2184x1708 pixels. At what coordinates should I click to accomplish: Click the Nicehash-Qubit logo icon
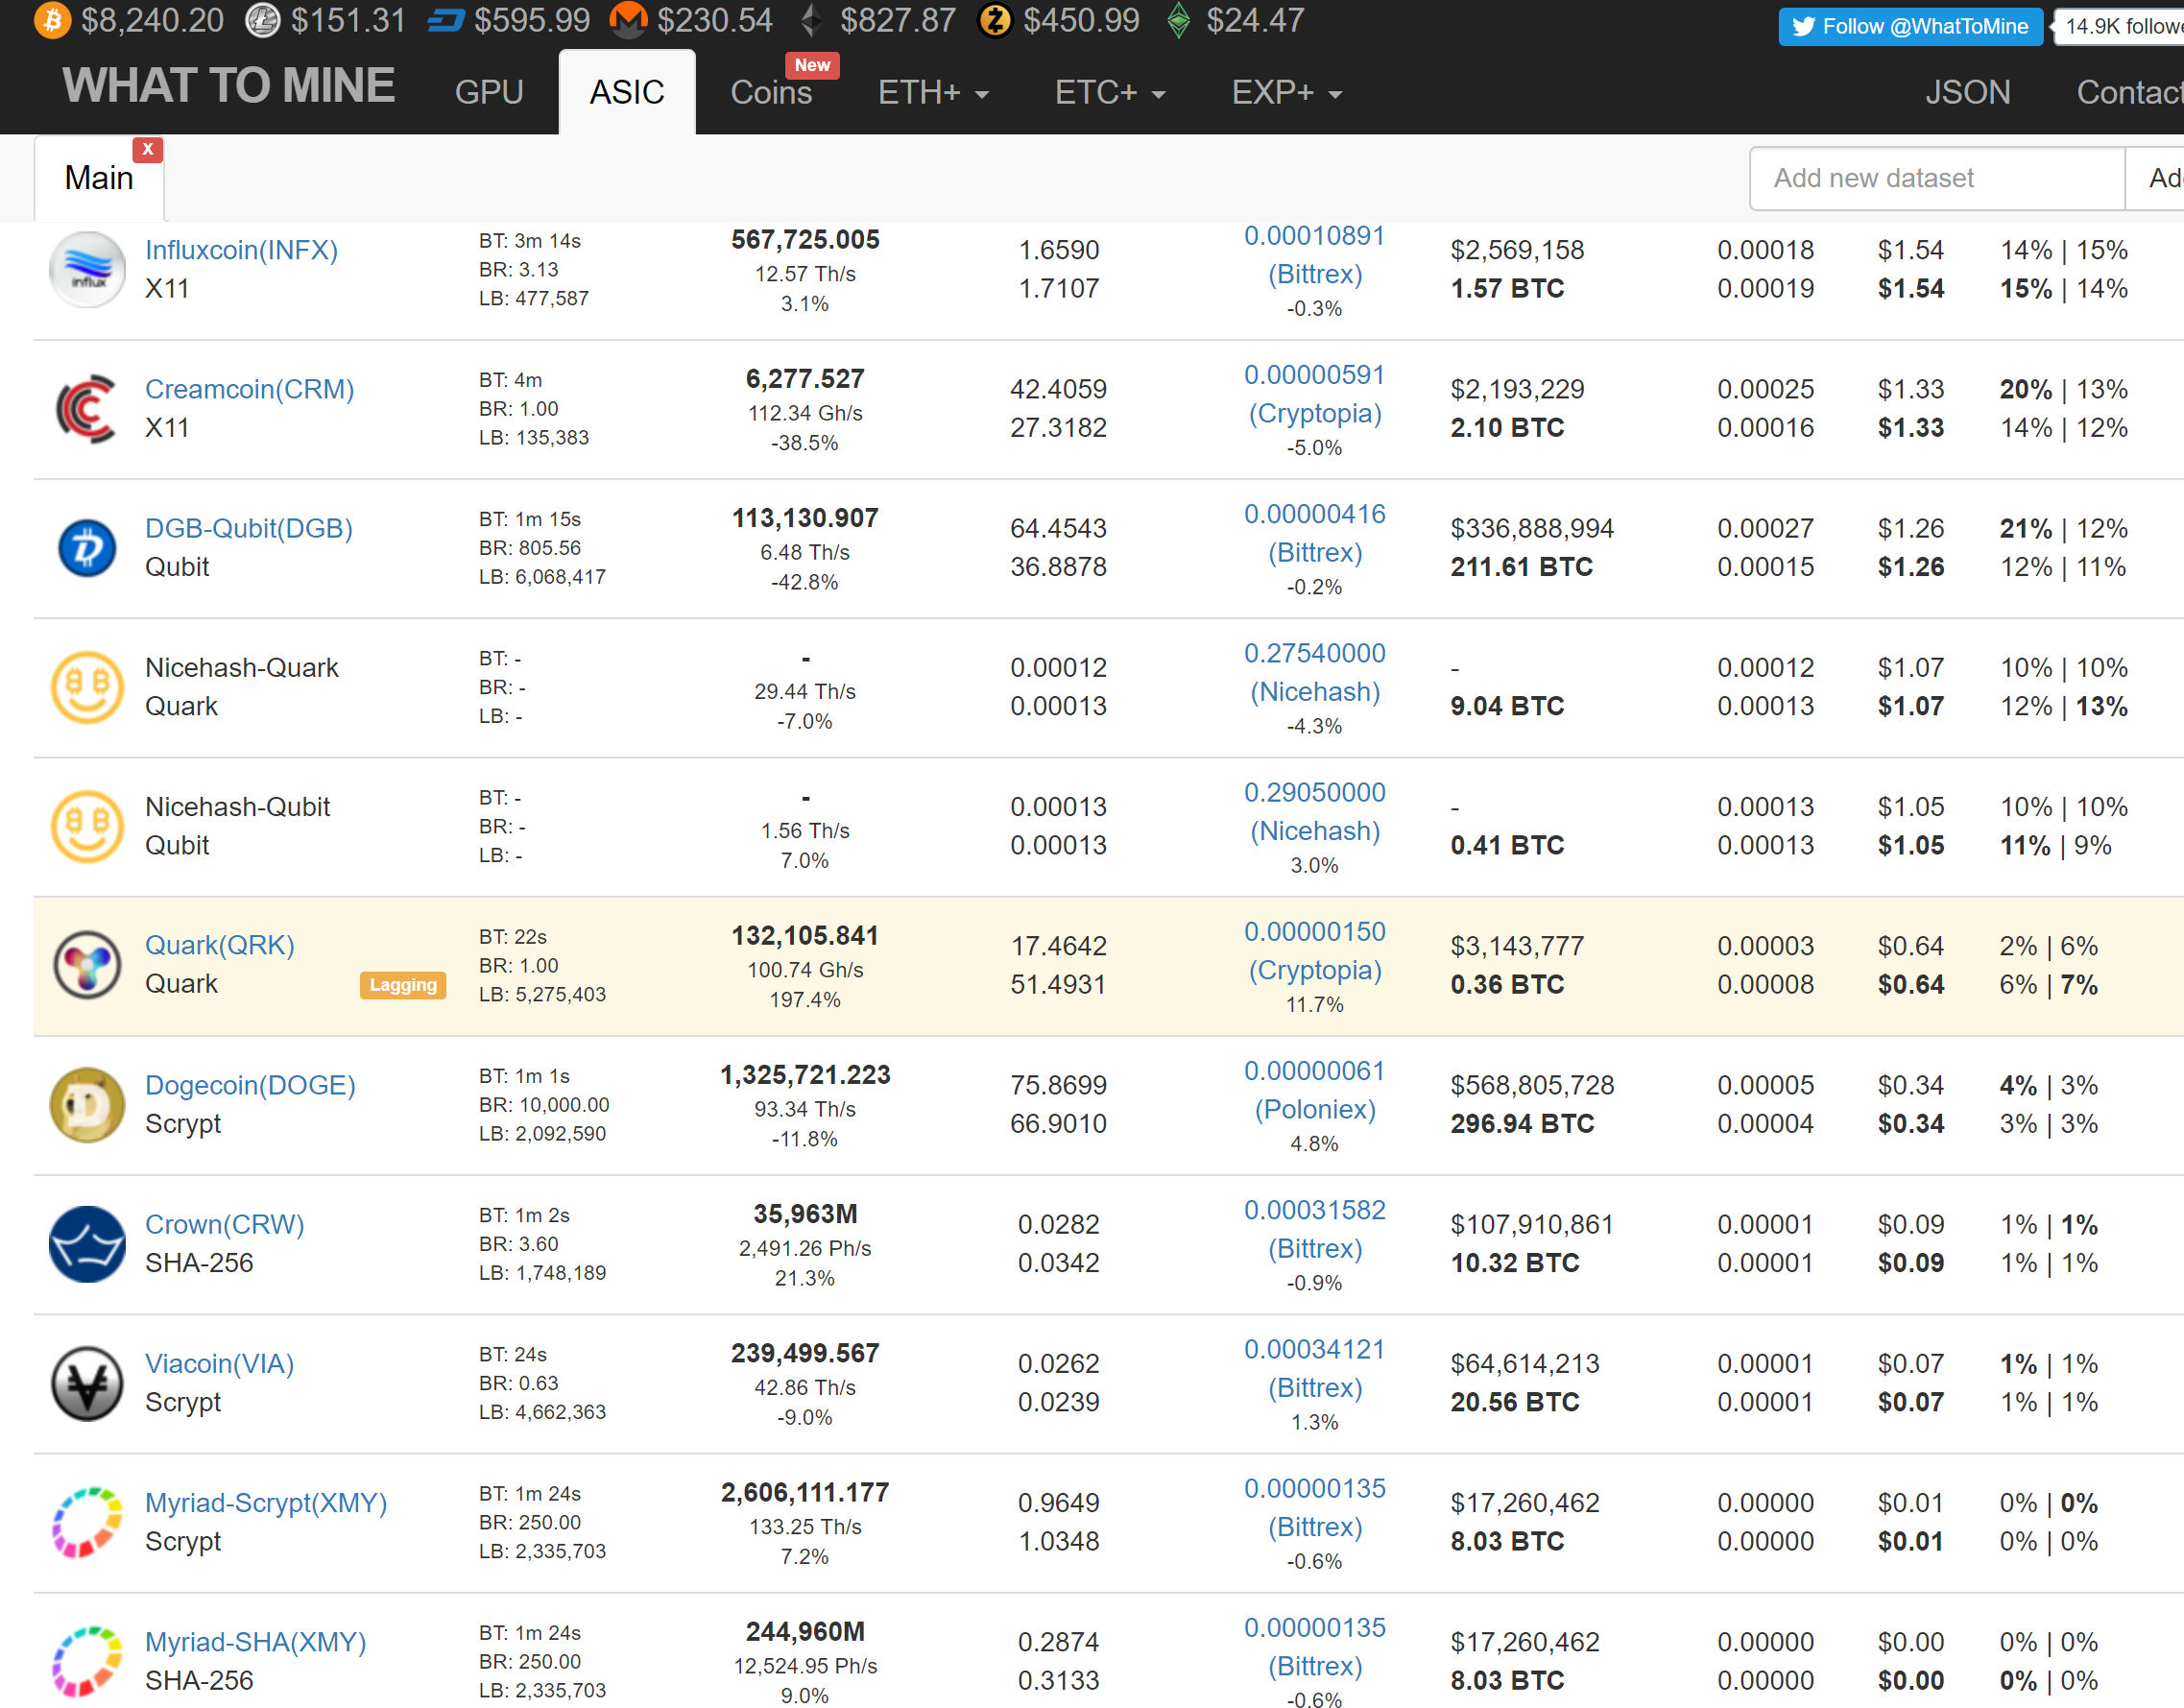click(87, 826)
